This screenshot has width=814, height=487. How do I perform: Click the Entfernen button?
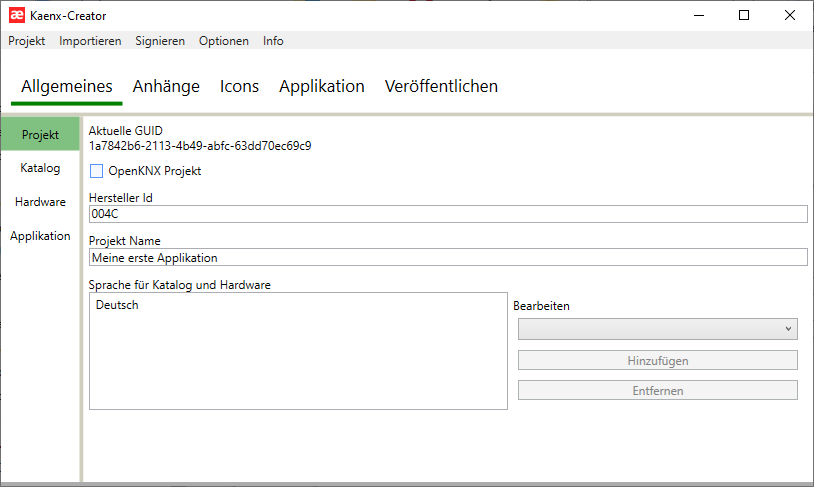point(657,391)
